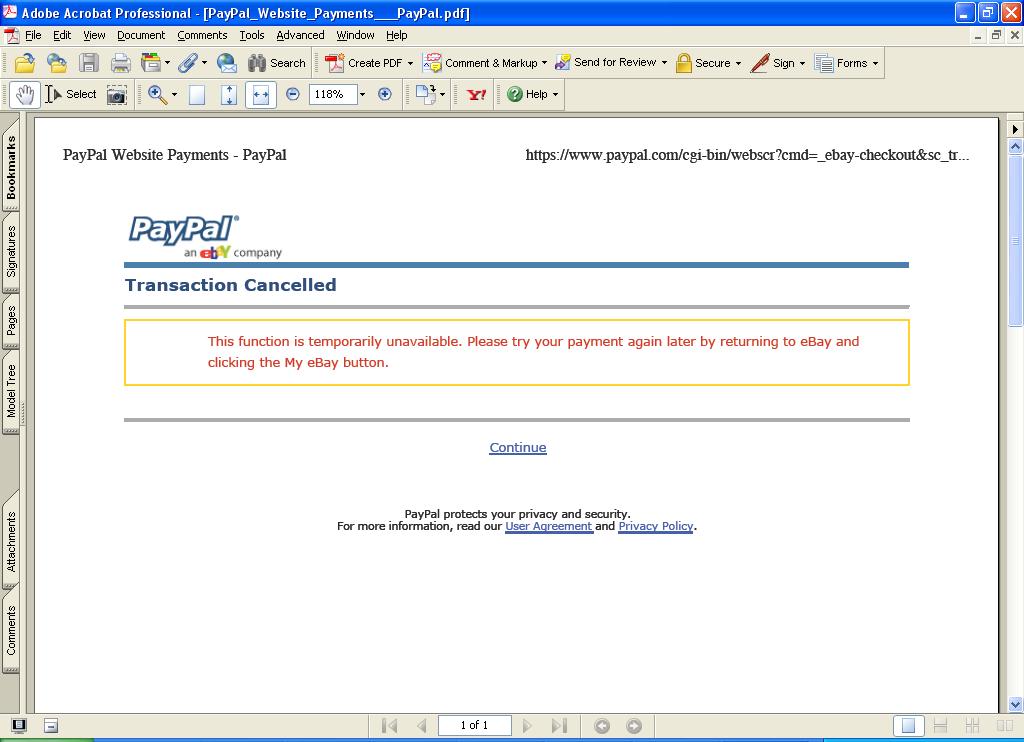1024x742 pixels.
Task: Show the Model Tree side panel
Action: pos(11,391)
